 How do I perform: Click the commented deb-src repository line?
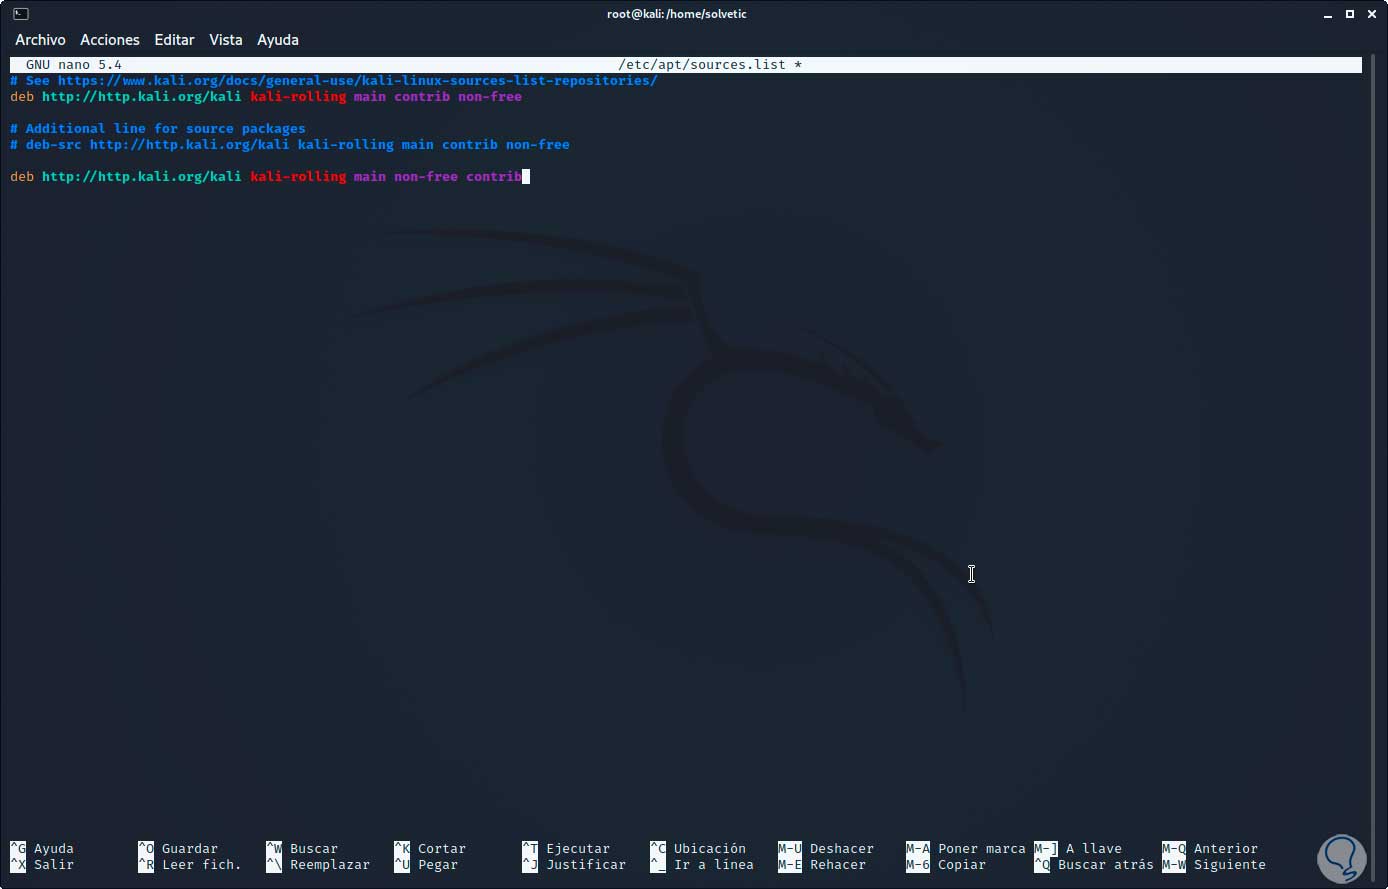click(x=290, y=145)
